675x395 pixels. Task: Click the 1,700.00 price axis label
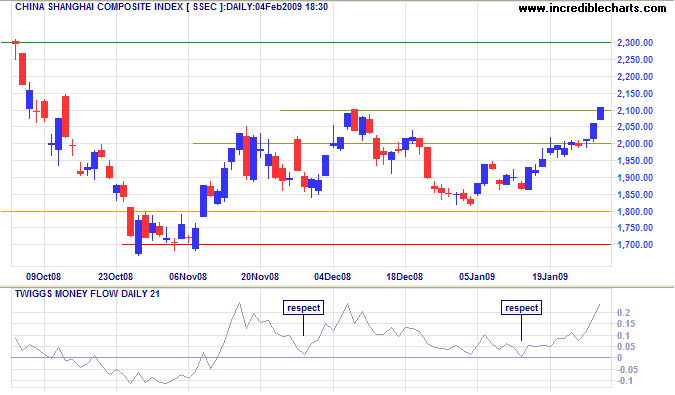pyautogui.click(x=635, y=244)
